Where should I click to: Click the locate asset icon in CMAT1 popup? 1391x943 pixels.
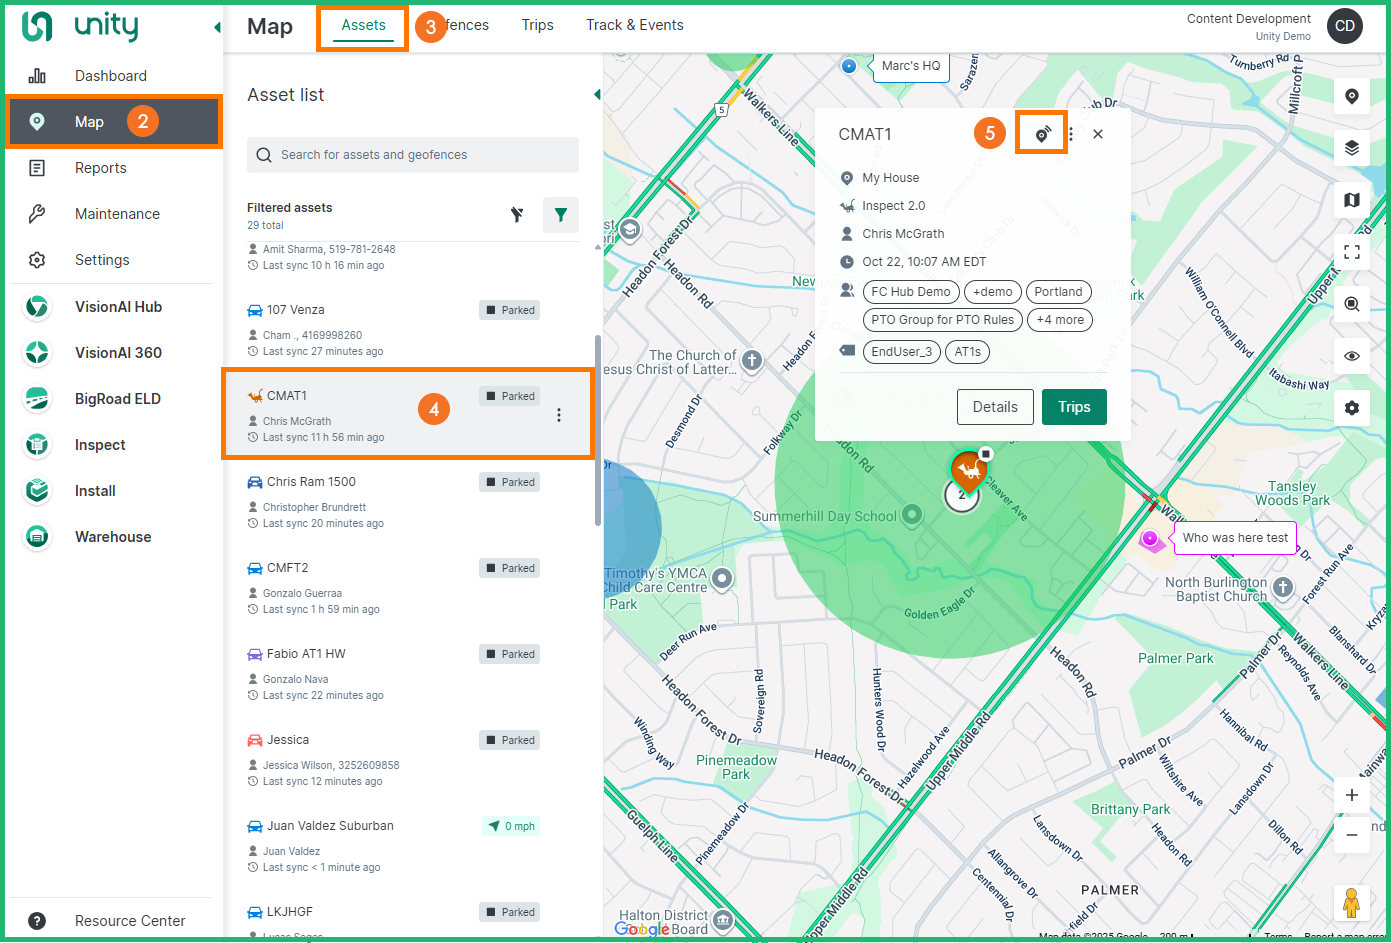(x=1042, y=134)
